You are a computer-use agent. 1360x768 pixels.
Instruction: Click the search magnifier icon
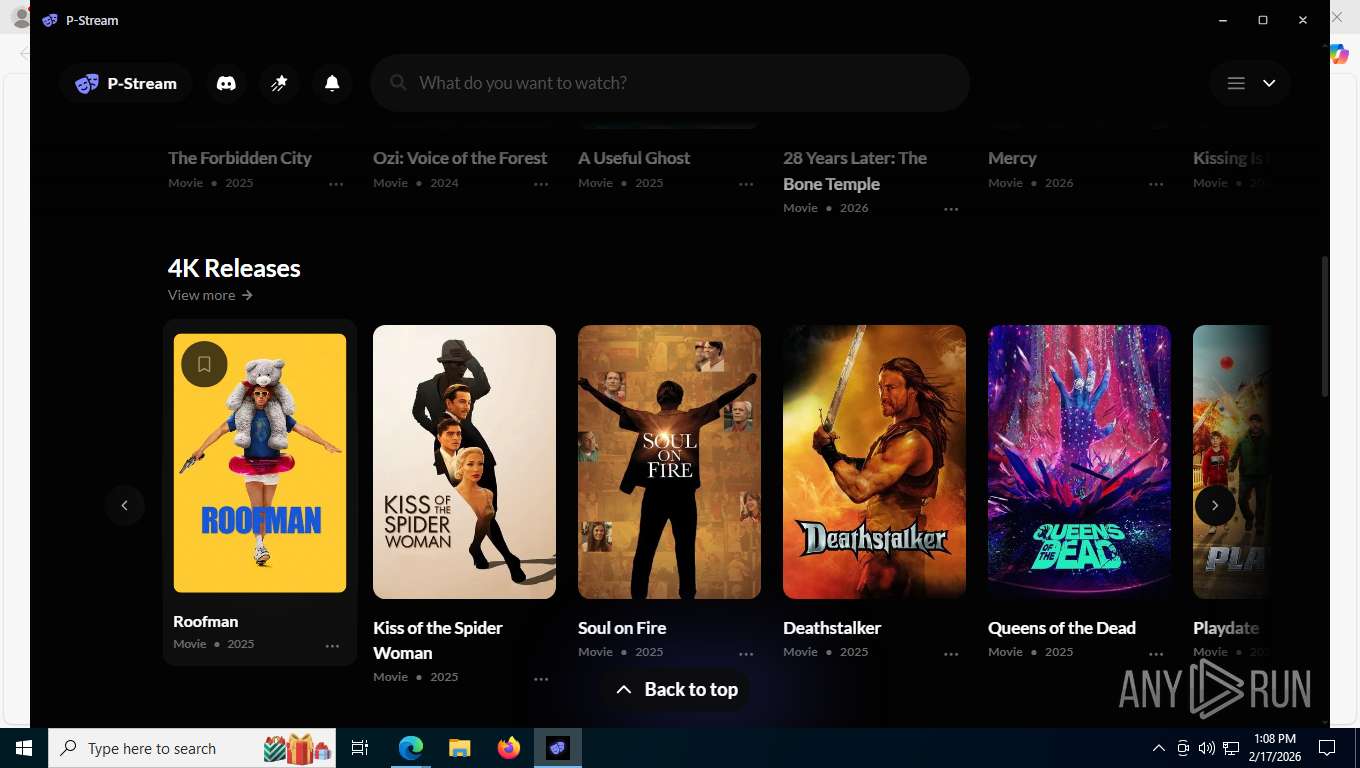point(398,83)
